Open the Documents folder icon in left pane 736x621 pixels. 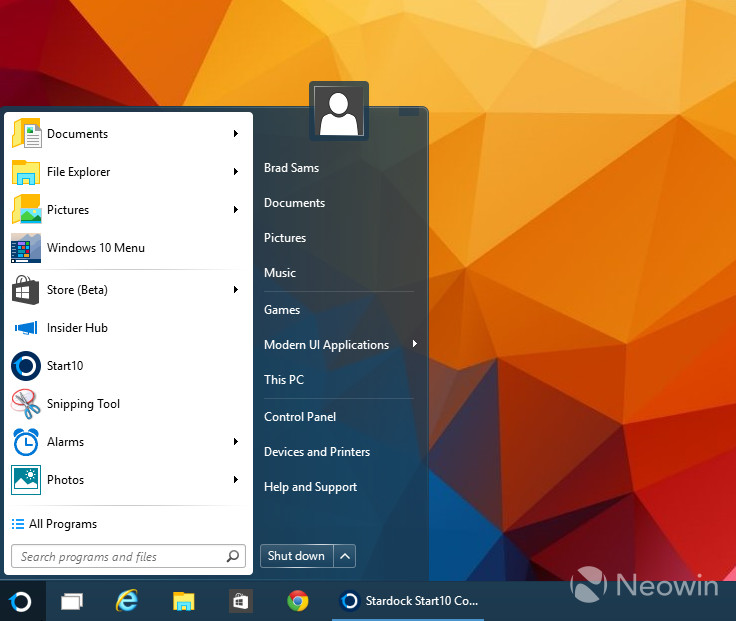26,134
